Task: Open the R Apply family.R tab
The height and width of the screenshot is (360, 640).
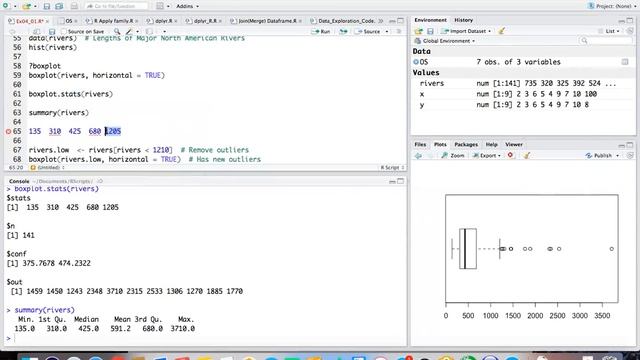Action: tap(112, 21)
